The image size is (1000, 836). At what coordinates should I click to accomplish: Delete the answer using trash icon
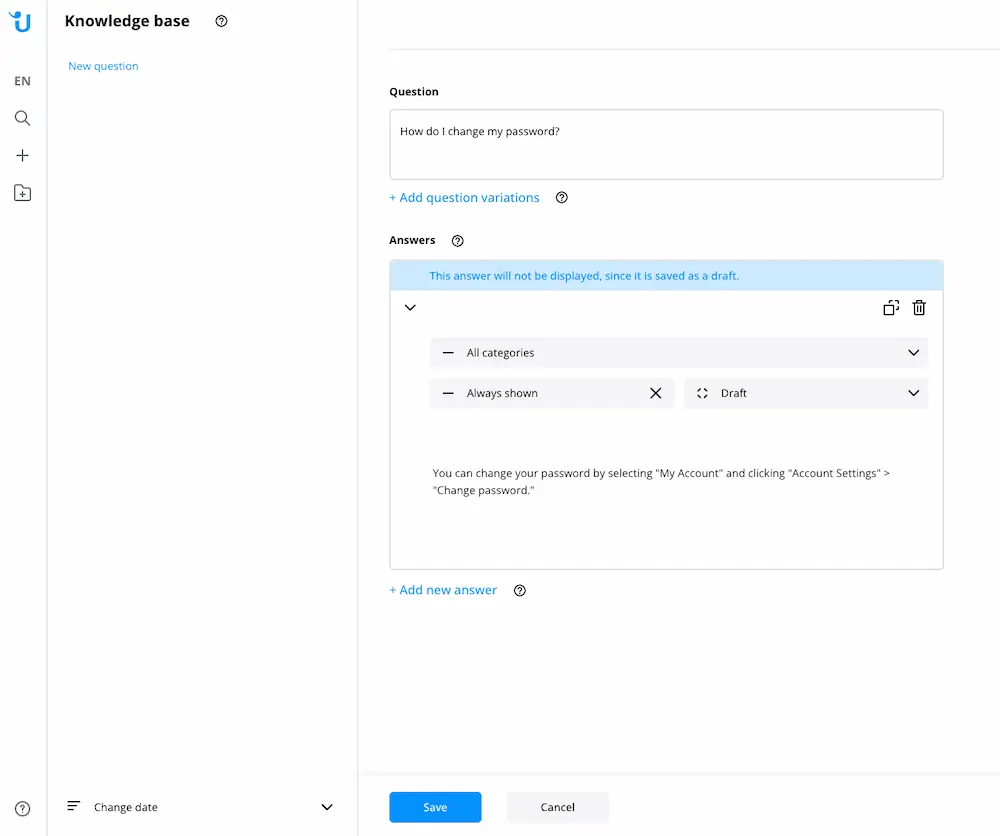tap(919, 308)
